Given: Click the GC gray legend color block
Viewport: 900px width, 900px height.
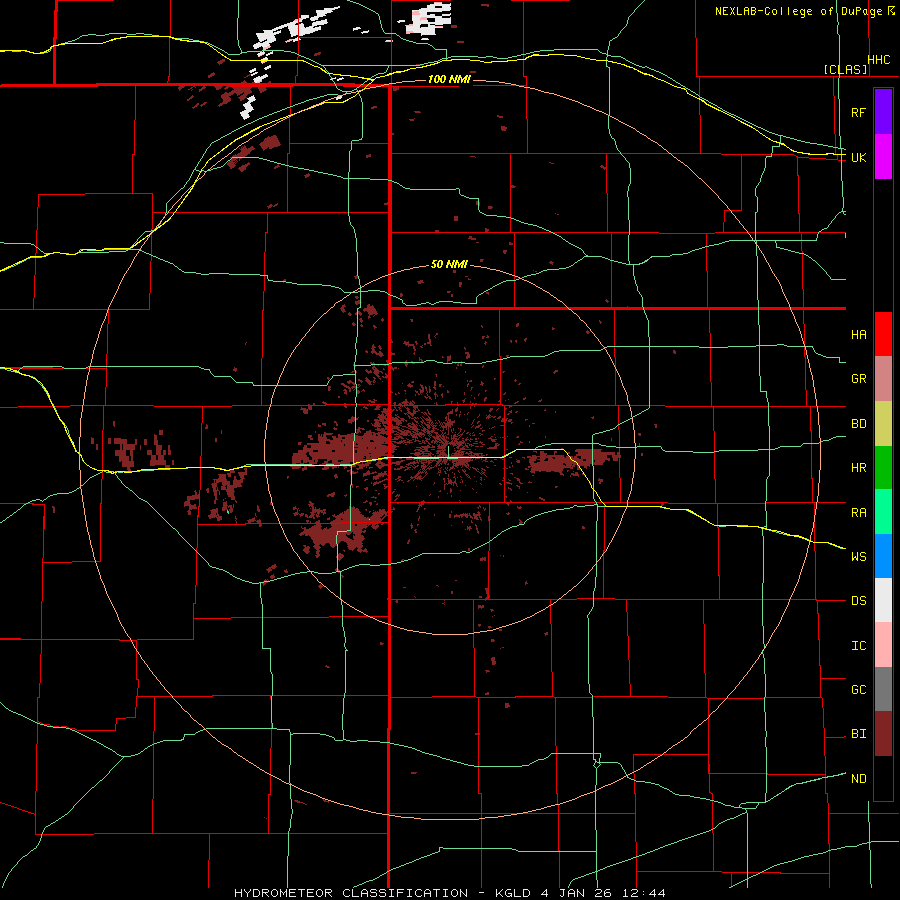Looking at the screenshot, I should (x=883, y=689).
